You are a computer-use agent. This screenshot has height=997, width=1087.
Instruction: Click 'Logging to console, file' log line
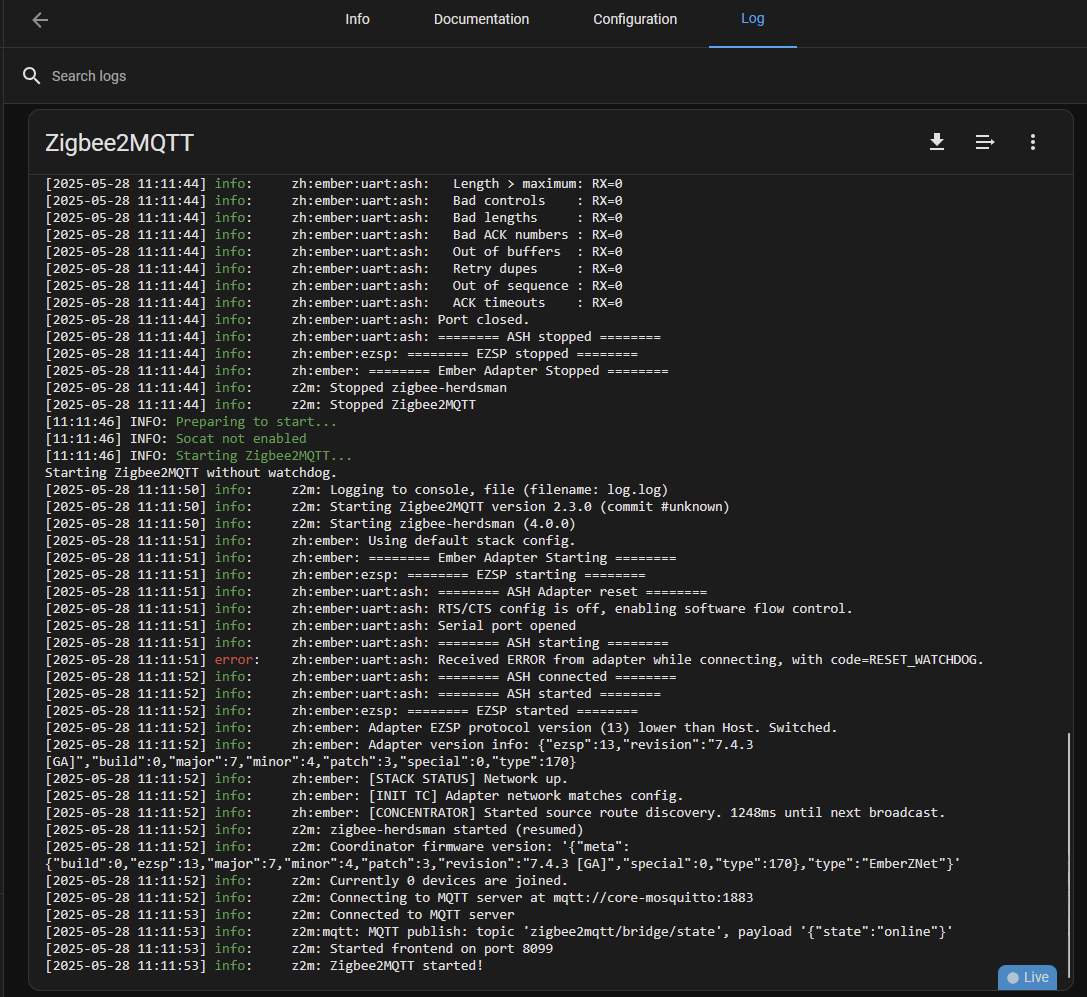click(x=356, y=489)
